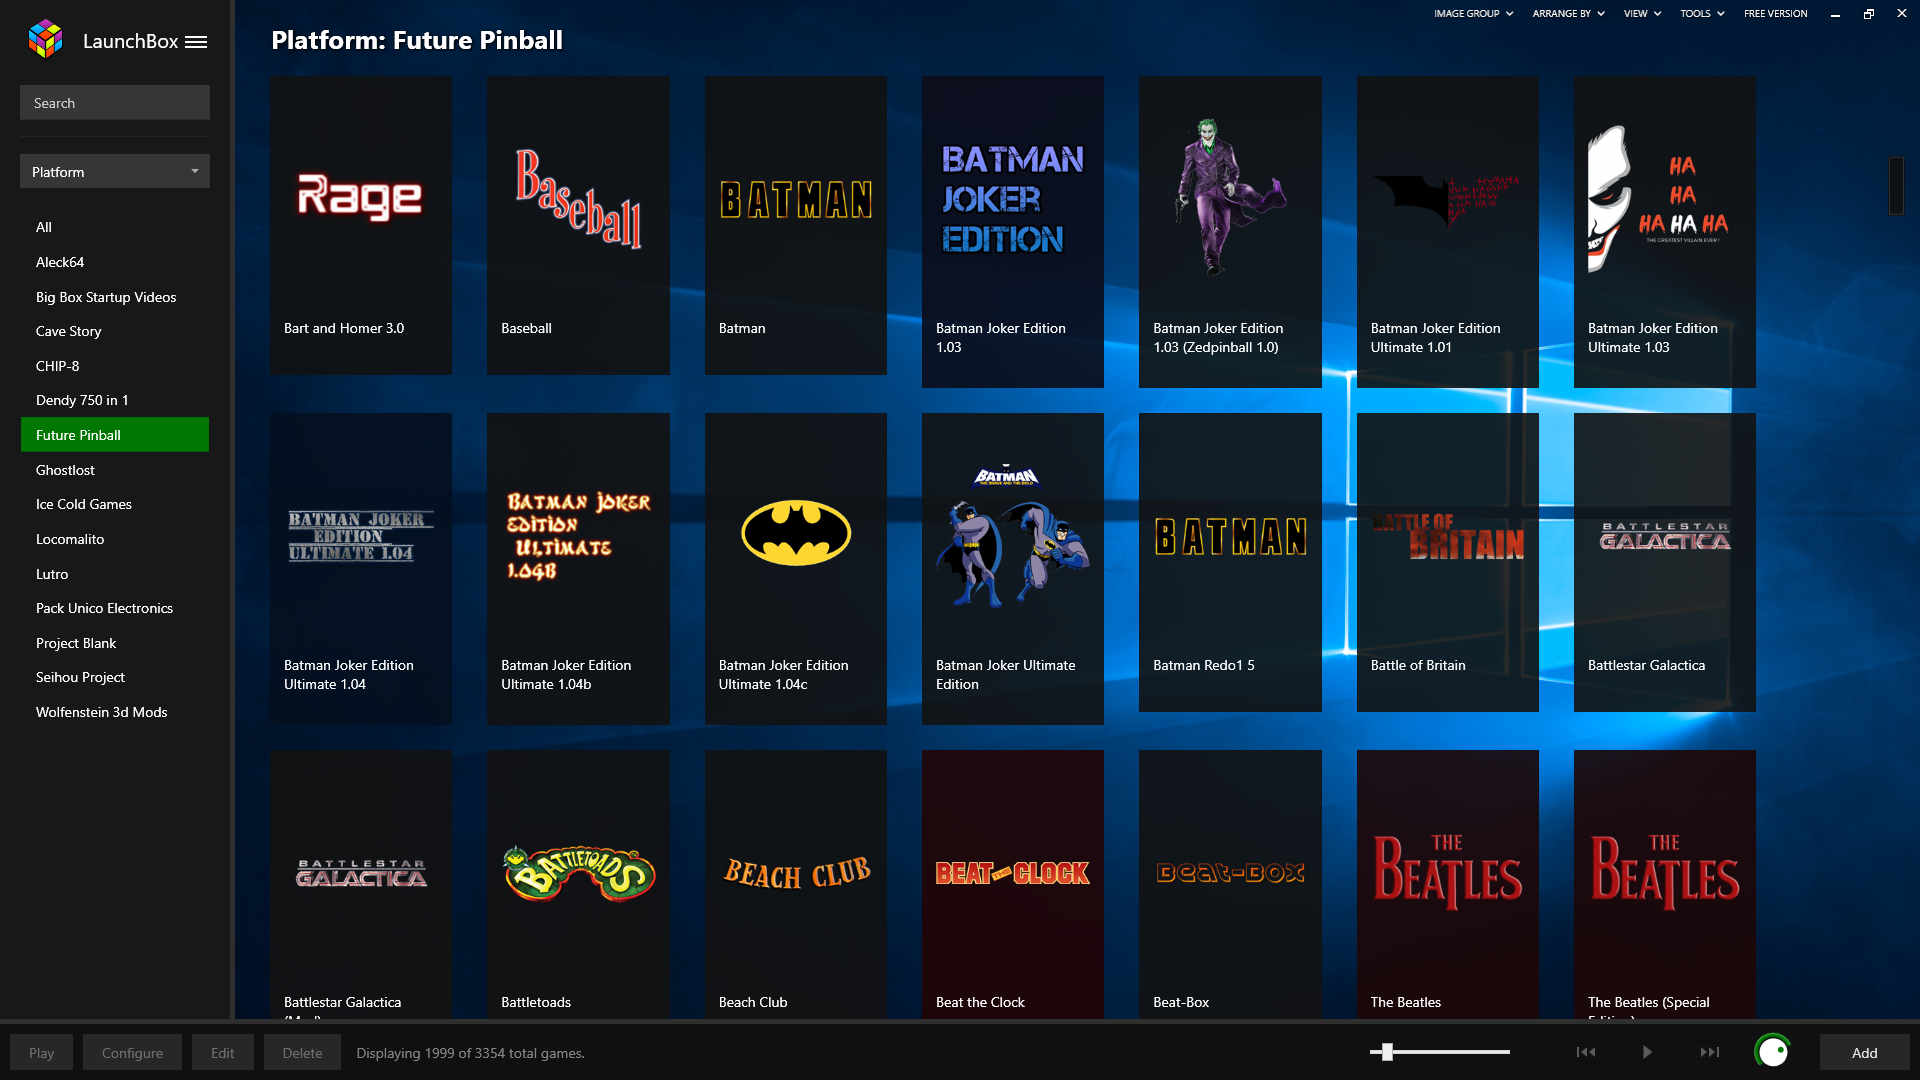1920x1080 pixels.
Task: Select Batman Joker Edition Ultimate 1.04b
Action: point(578,569)
